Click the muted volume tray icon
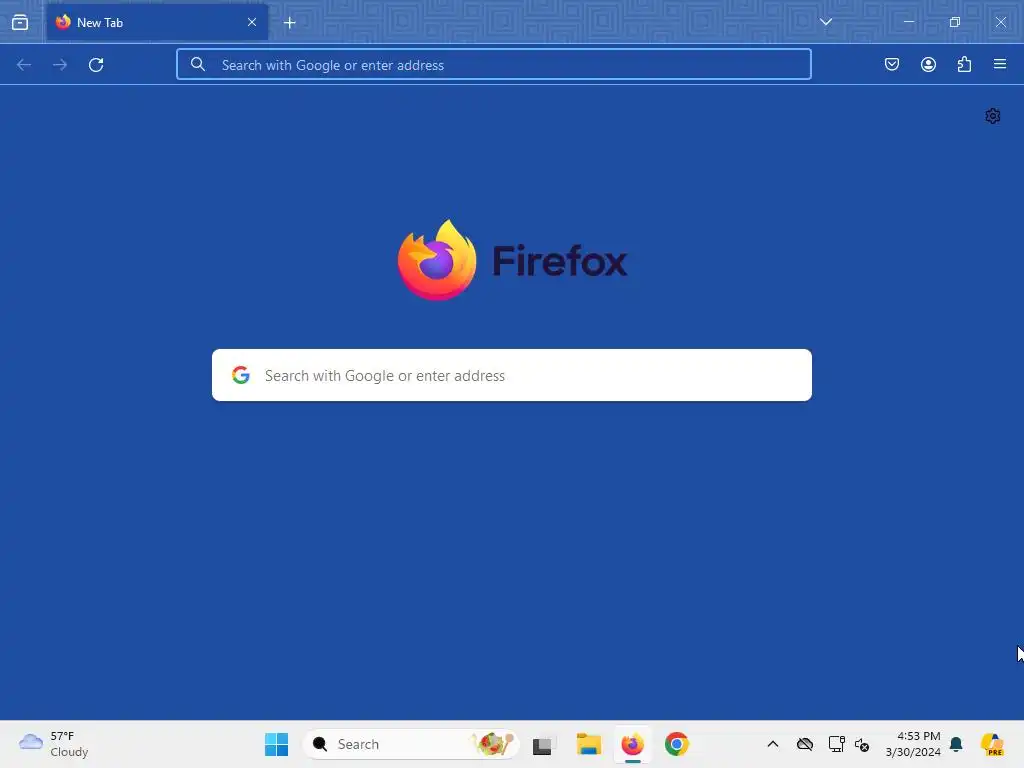 click(862, 744)
